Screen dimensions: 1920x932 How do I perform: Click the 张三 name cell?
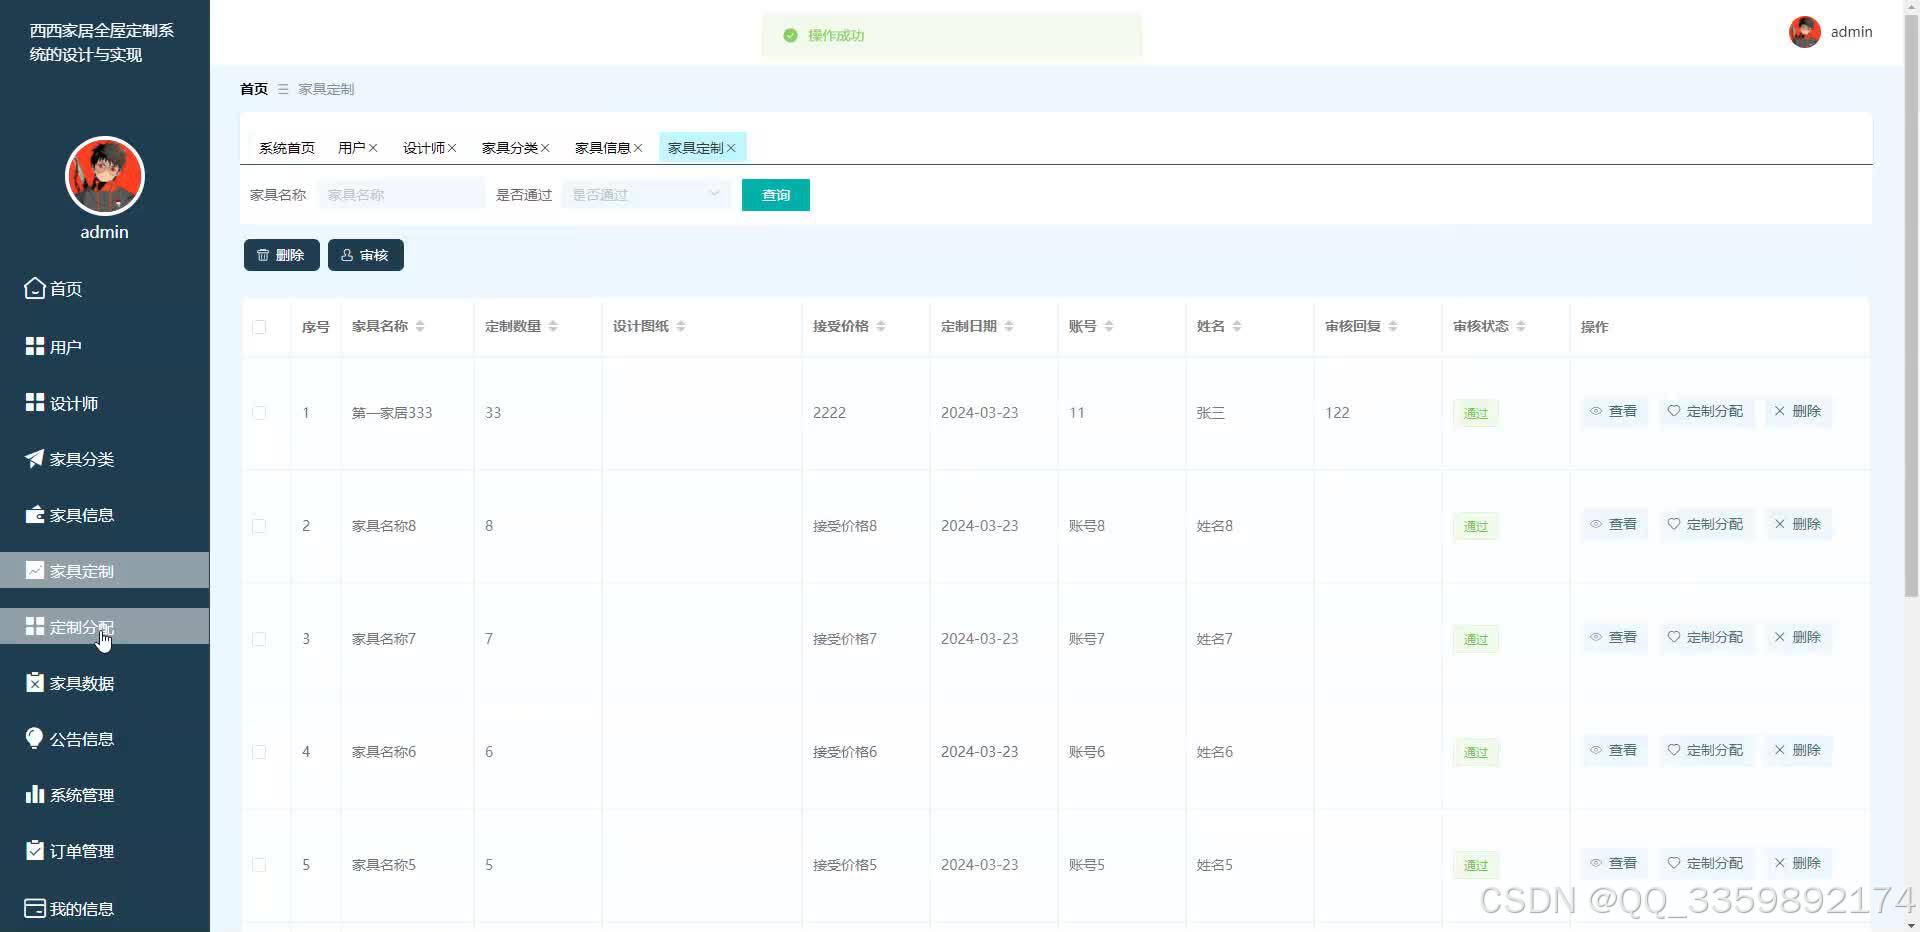(1210, 413)
